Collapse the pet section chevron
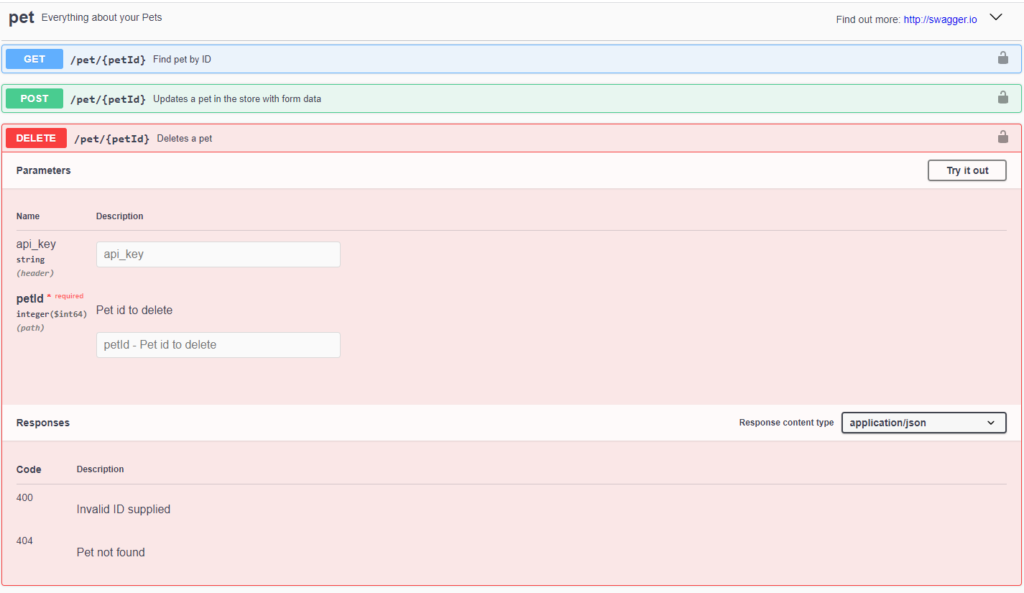This screenshot has height=593, width=1024. [x=996, y=18]
